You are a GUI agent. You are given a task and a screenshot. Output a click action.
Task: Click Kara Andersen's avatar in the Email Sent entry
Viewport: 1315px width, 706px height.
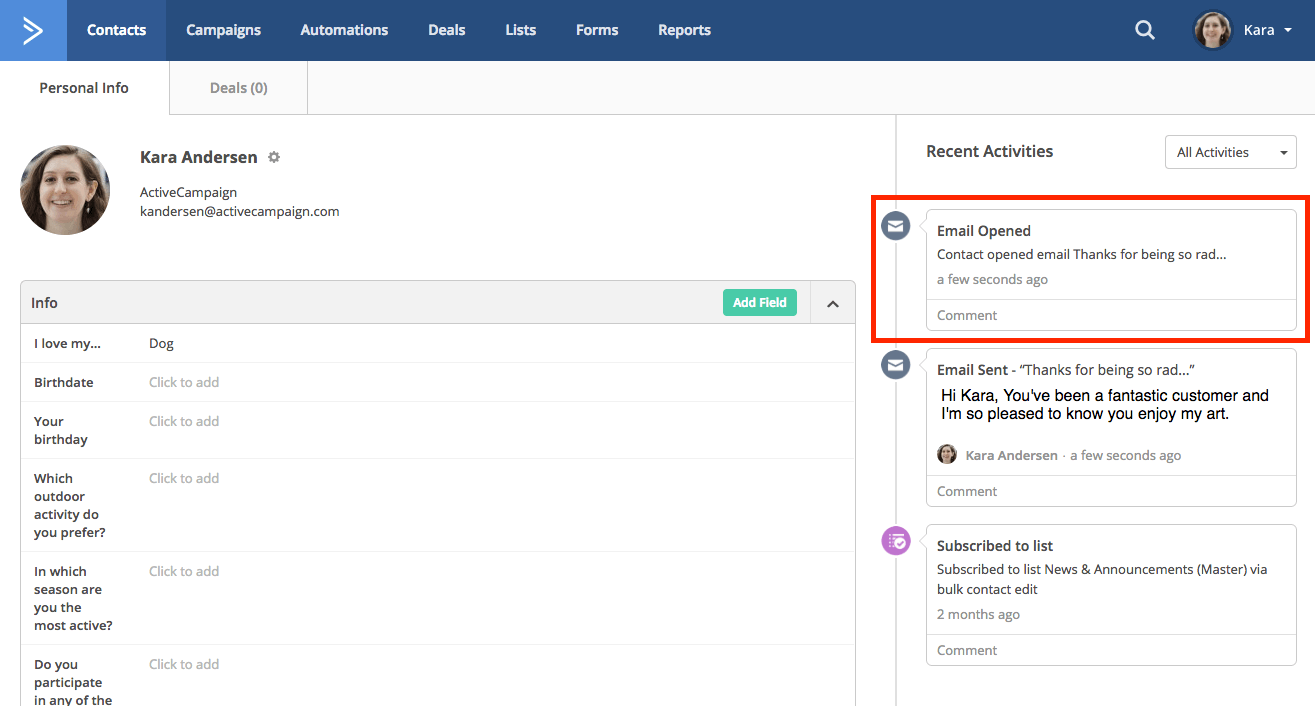[x=947, y=454]
